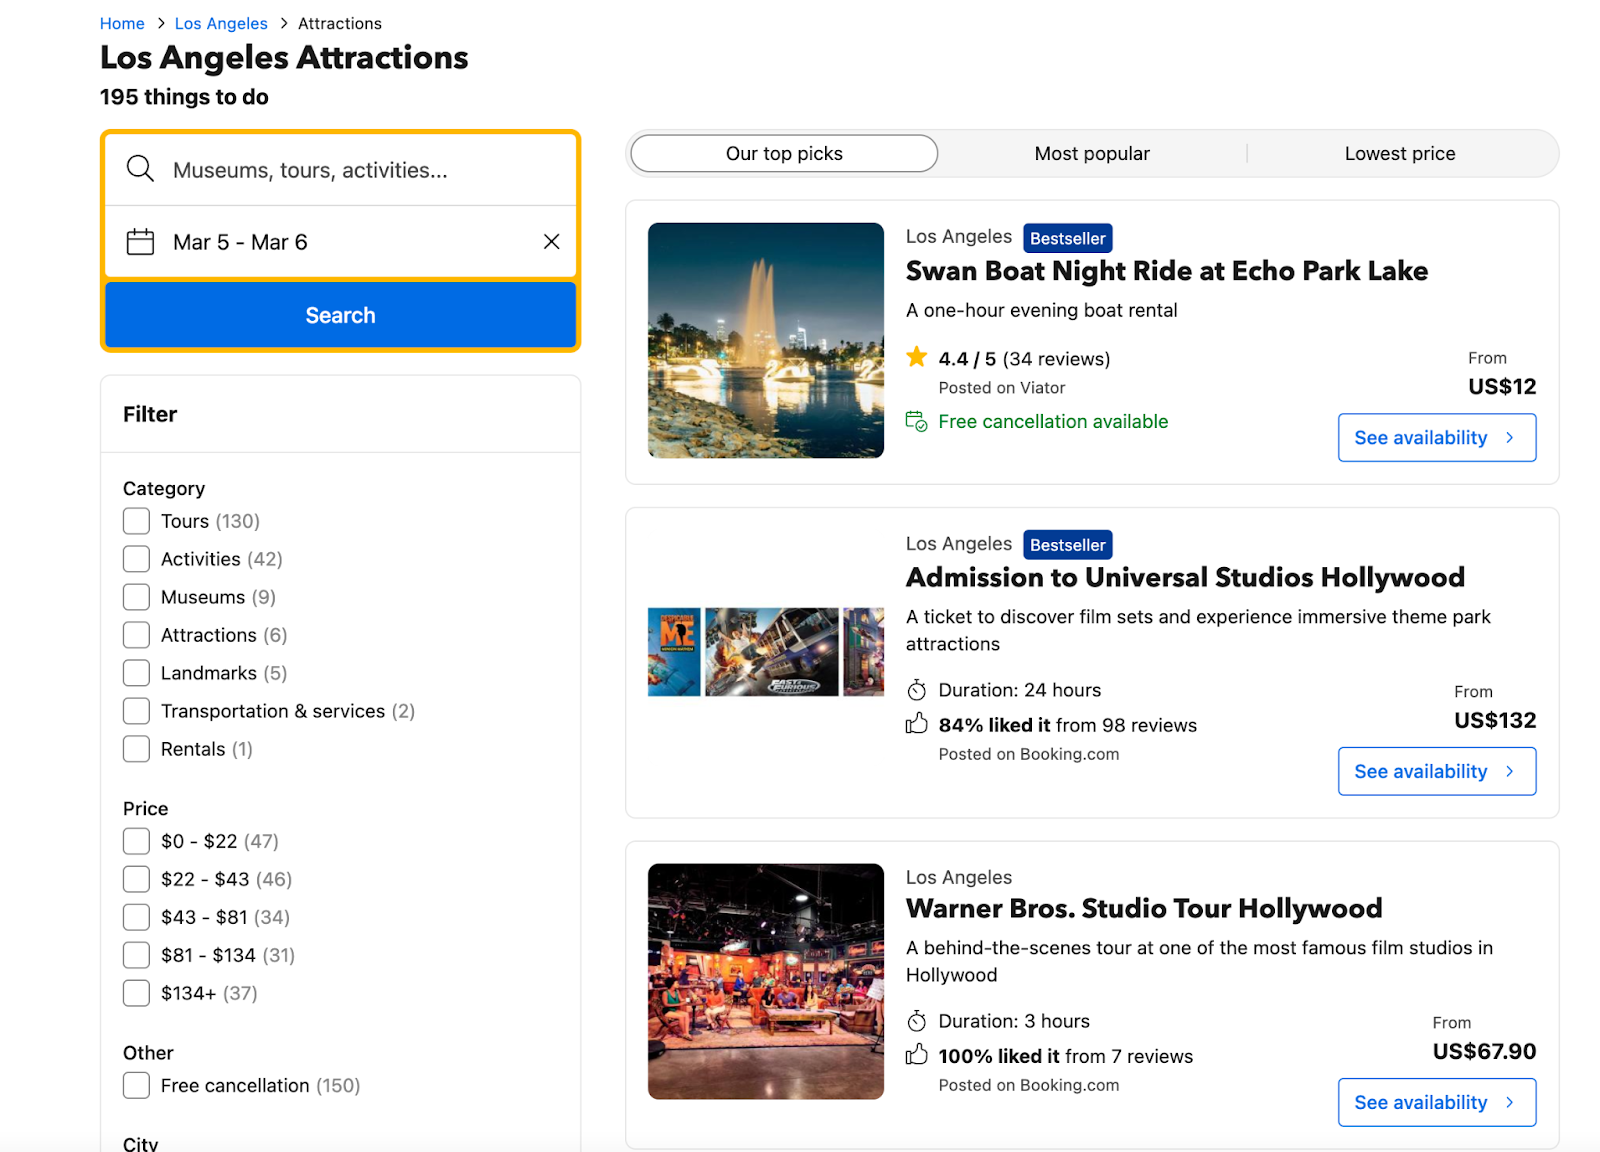The image size is (1600, 1152).
Task: Click the '195 things to do' count text
Action: click(x=184, y=97)
